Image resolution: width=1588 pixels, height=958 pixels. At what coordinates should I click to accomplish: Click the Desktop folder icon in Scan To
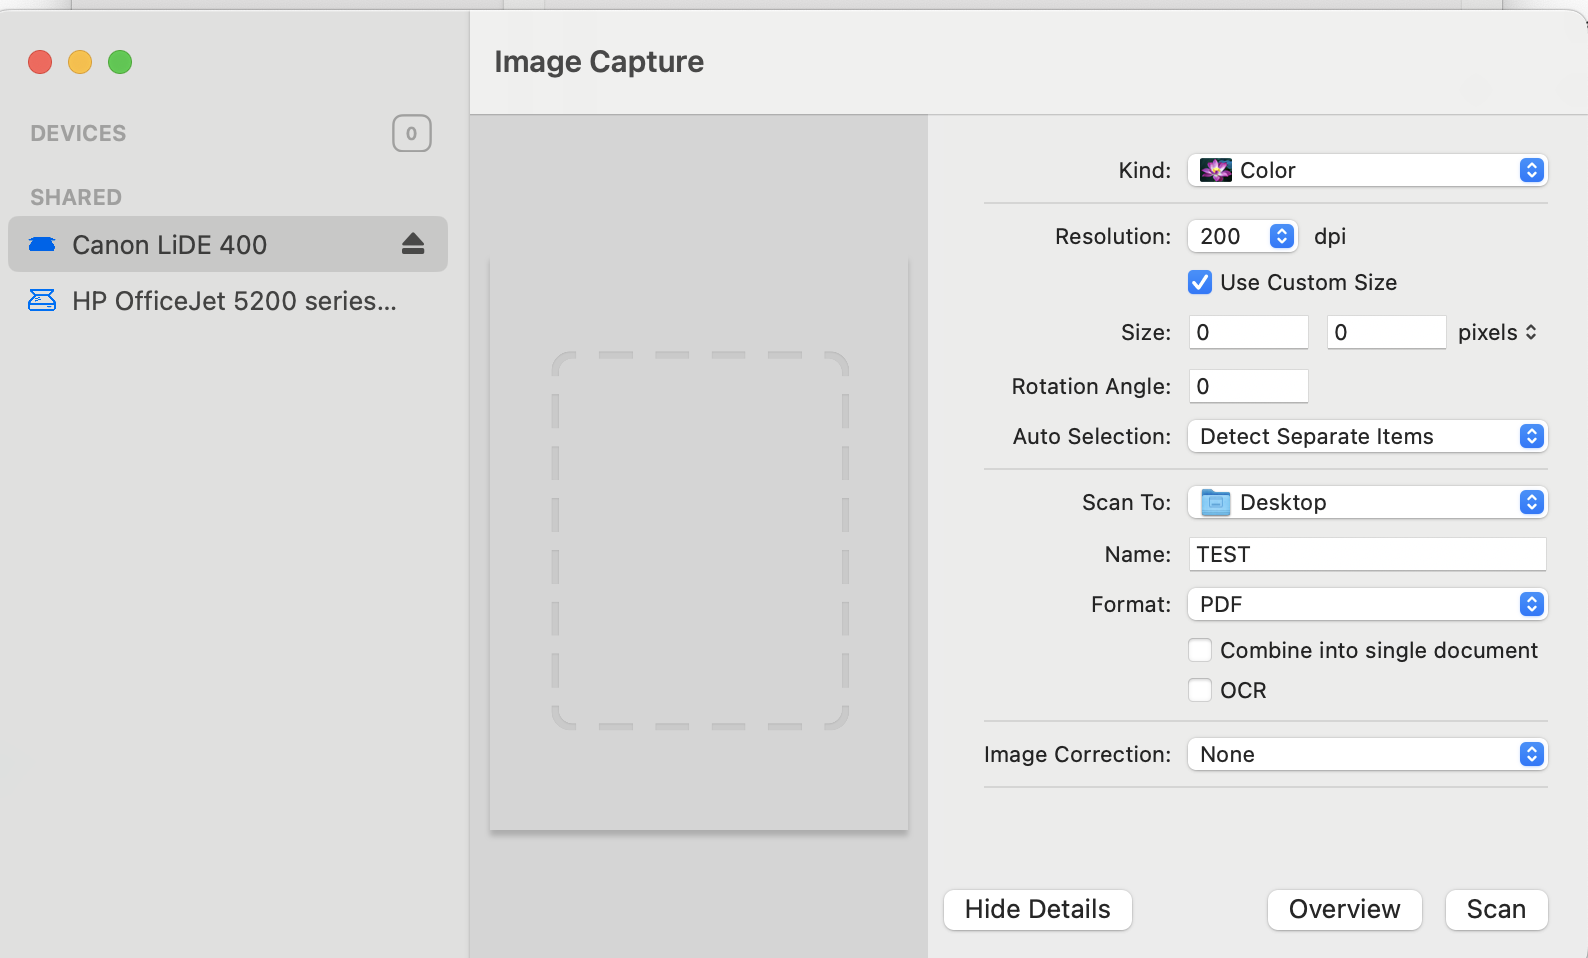[x=1215, y=502]
